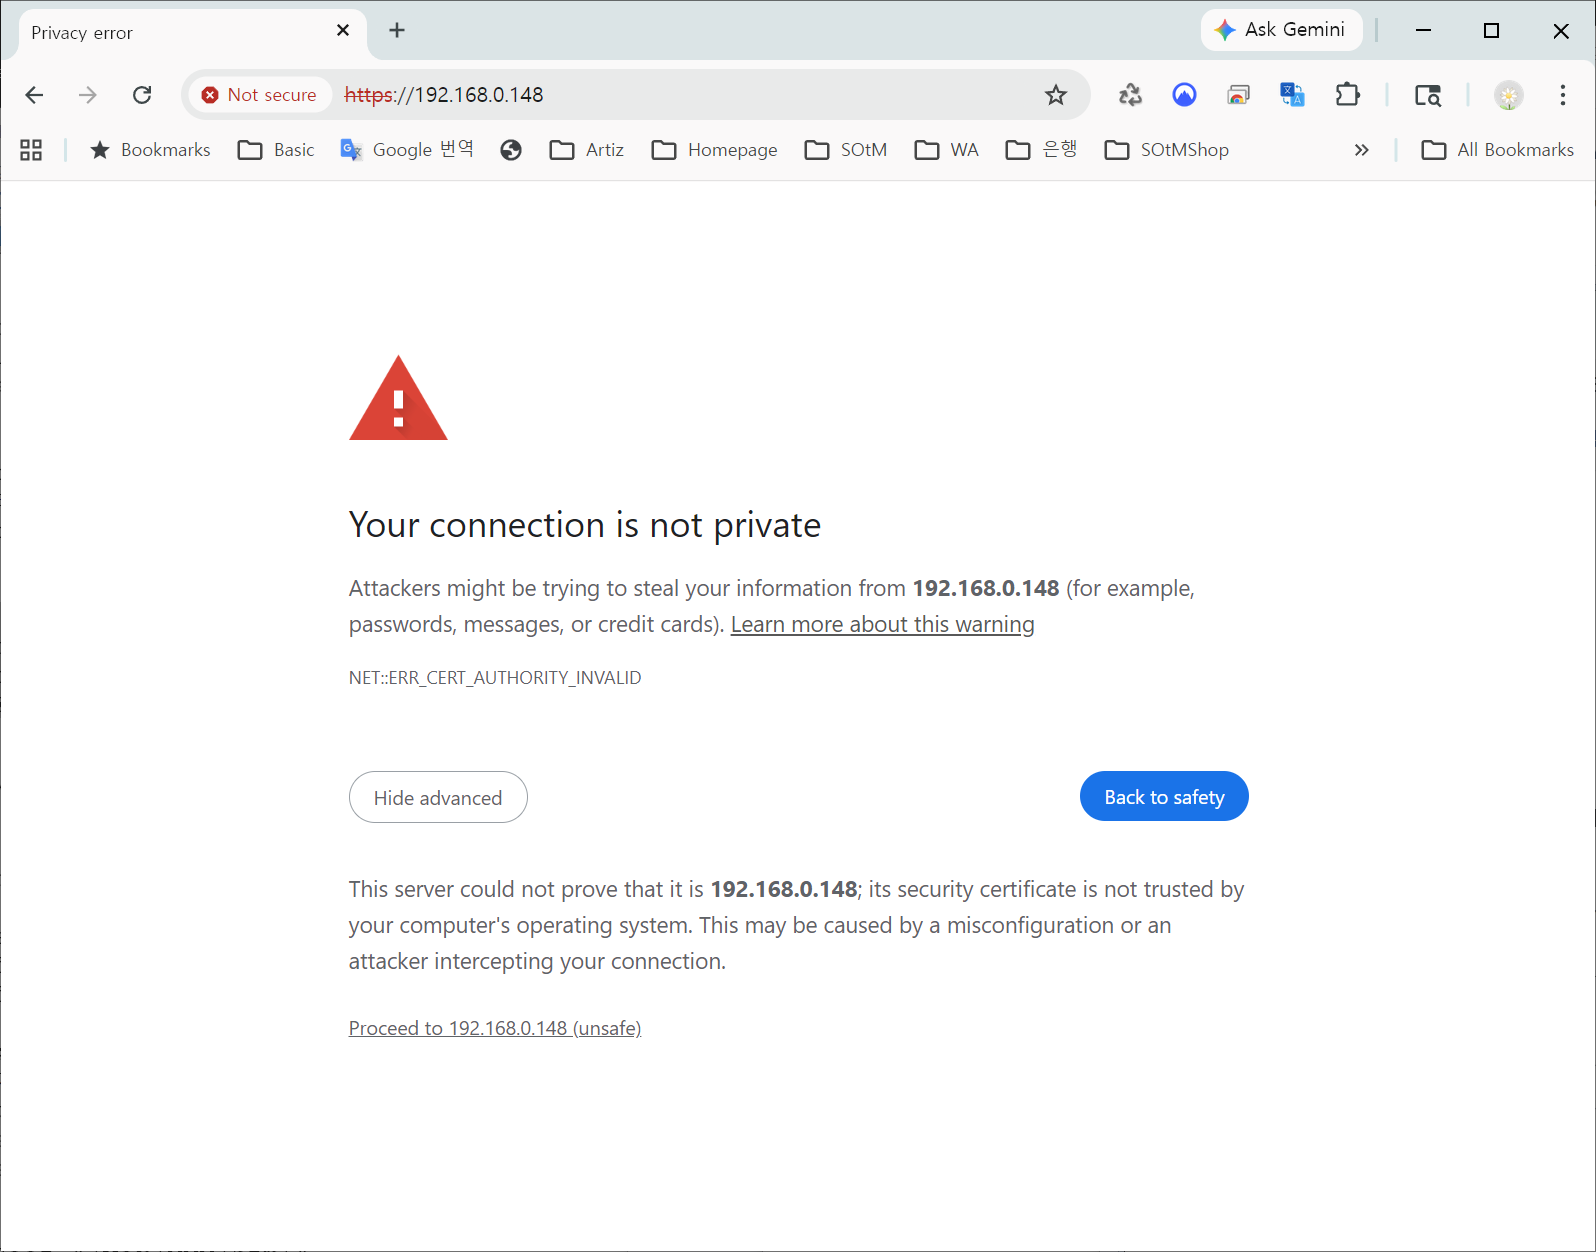This screenshot has width=1596, height=1252.
Task: Click Proceed to 192.168.0.148 (unsafe) link
Action: pyautogui.click(x=495, y=1028)
